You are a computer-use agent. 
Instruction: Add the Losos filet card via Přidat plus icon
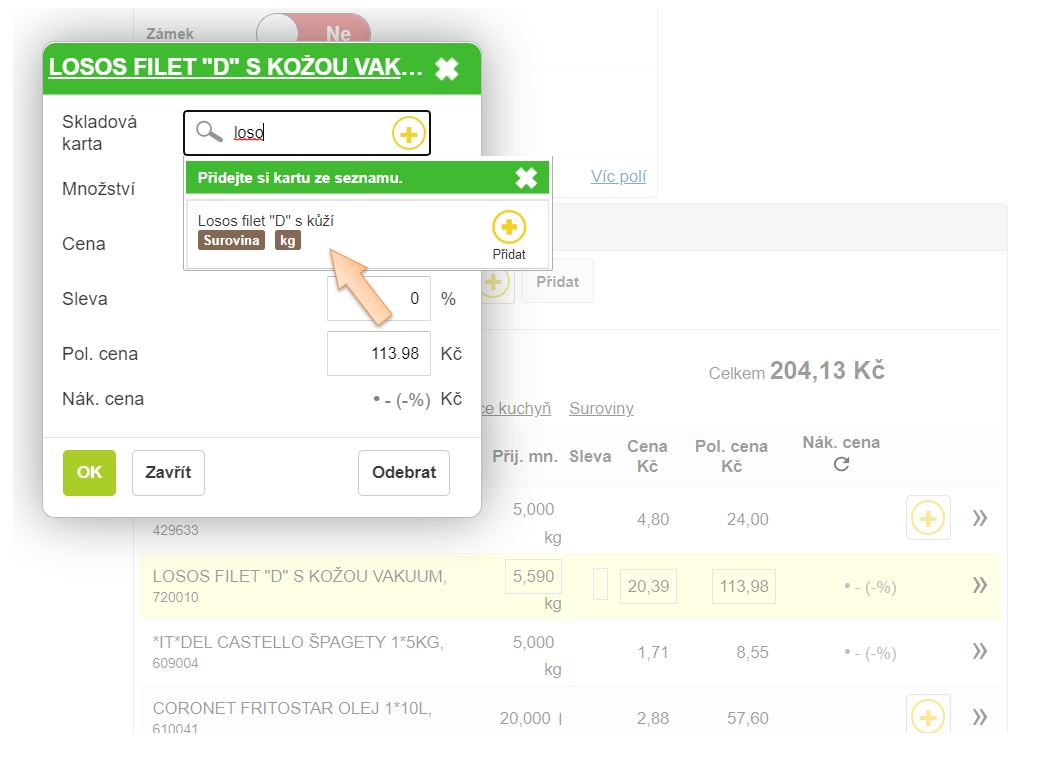(509, 228)
